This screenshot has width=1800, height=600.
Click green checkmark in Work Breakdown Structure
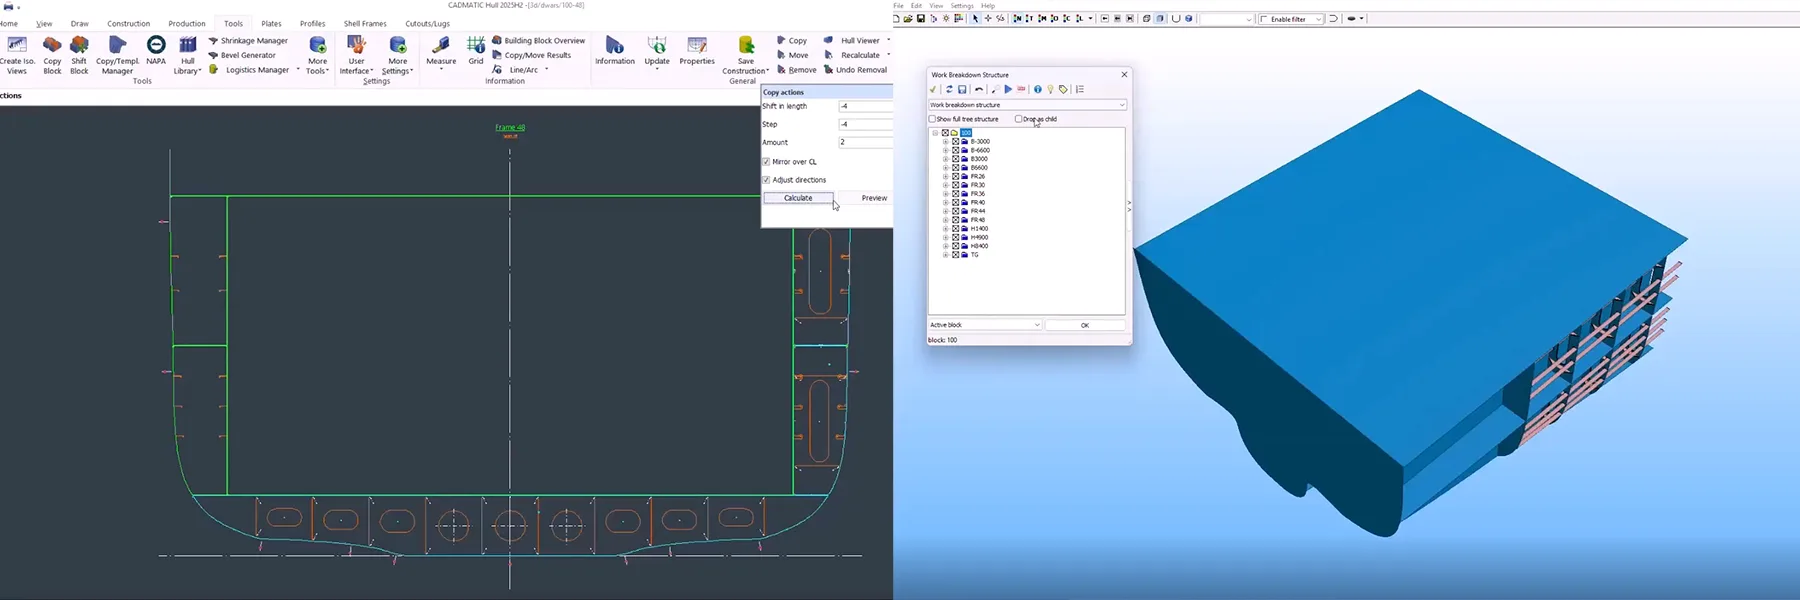[934, 89]
